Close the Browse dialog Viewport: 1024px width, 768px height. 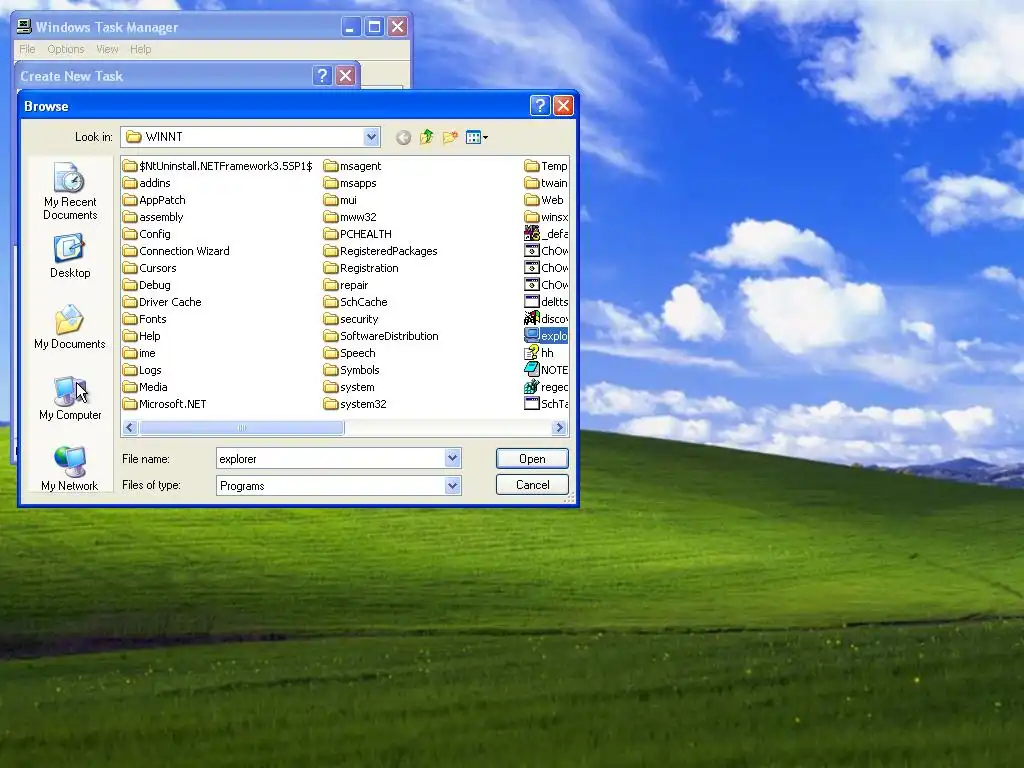click(x=563, y=106)
